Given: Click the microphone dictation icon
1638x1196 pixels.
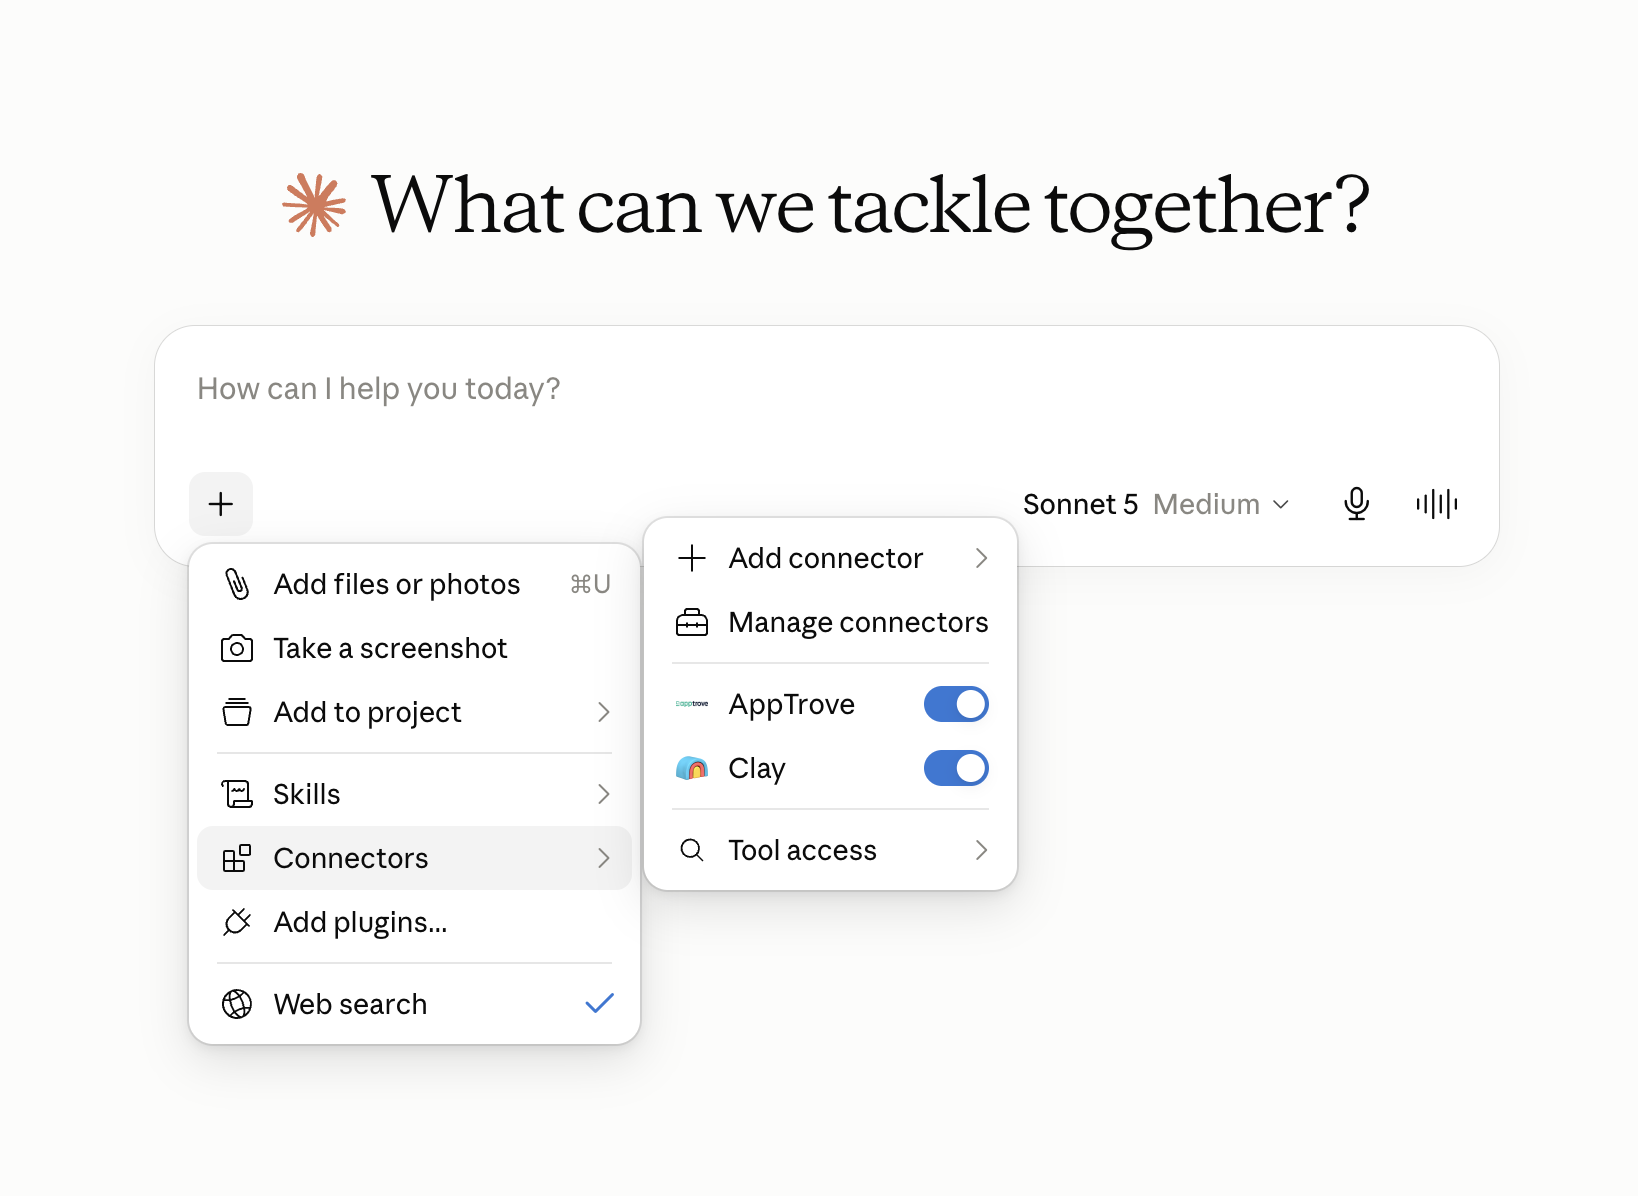Looking at the screenshot, I should (1356, 504).
